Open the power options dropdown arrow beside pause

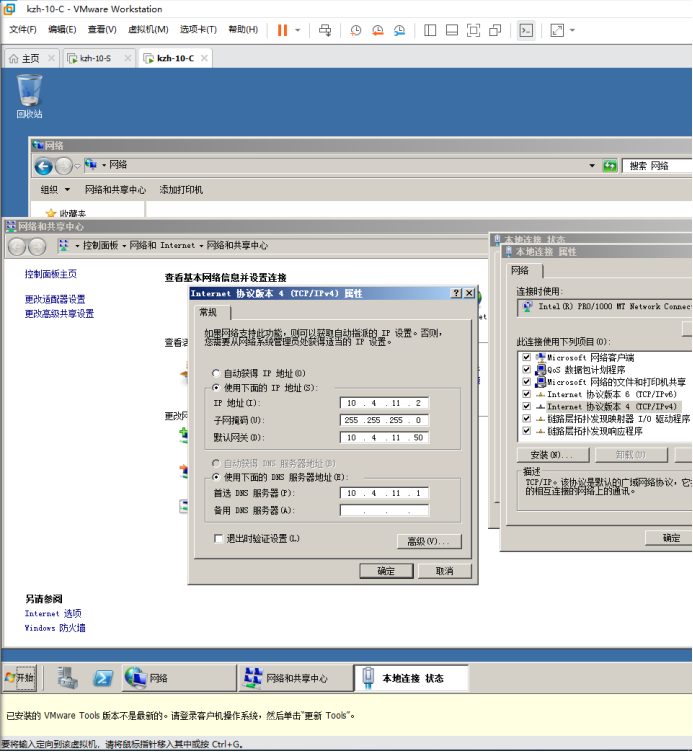tap(297, 30)
